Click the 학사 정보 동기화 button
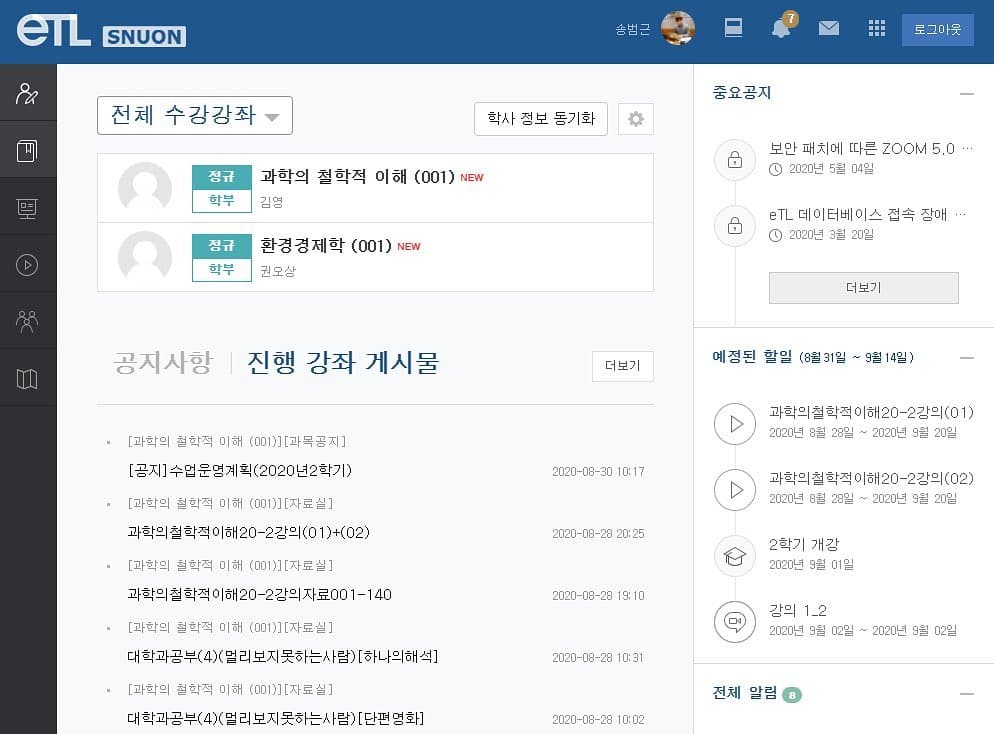Screen dimensions: 994x734 pos(540,119)
